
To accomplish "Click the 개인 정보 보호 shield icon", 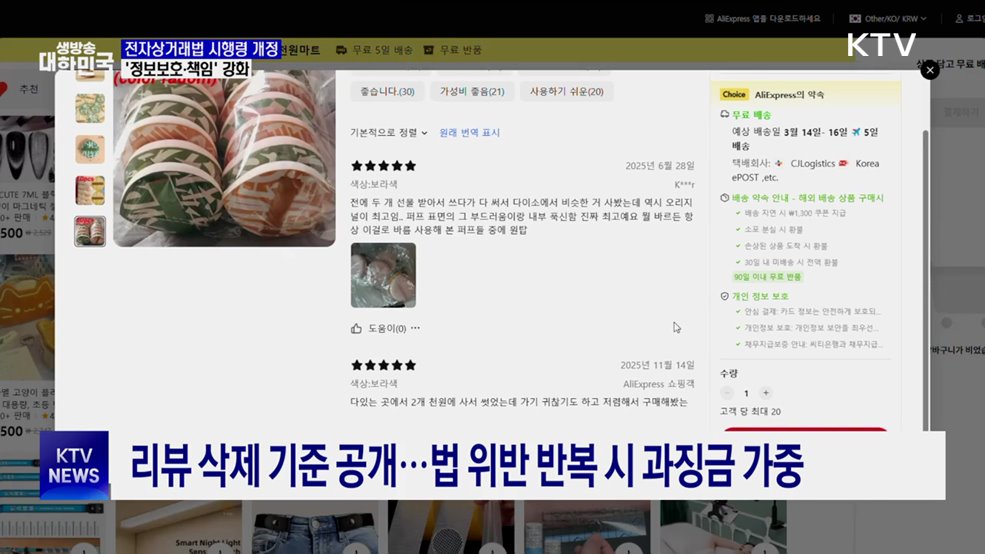I will 724,296.
